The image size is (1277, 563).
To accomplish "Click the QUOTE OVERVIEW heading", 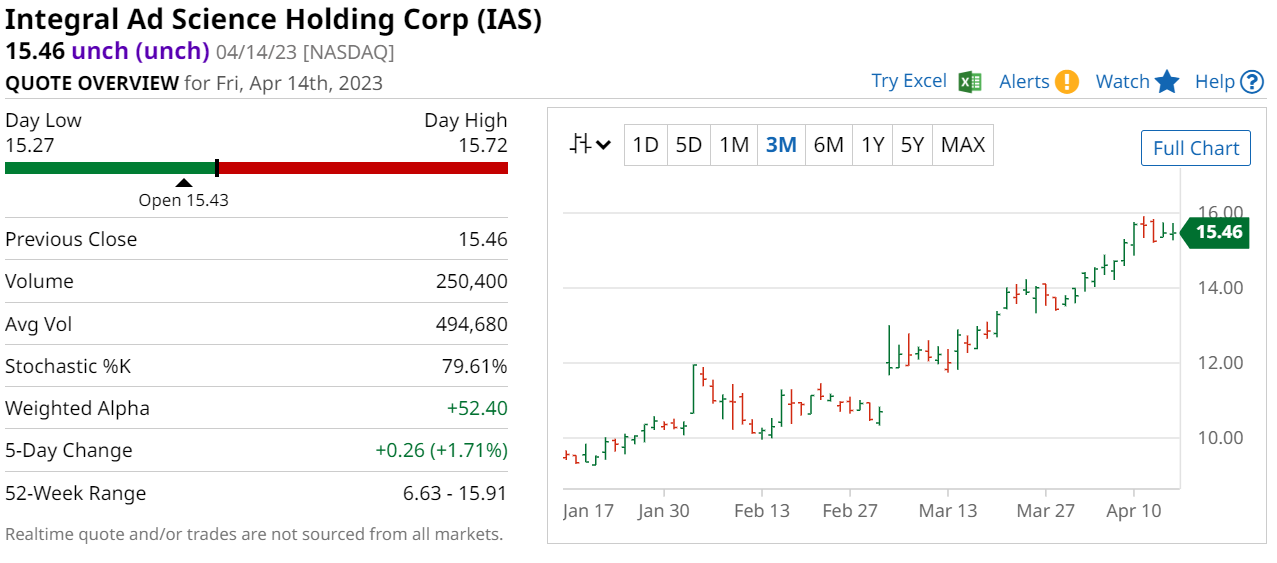I will (92, 83).
